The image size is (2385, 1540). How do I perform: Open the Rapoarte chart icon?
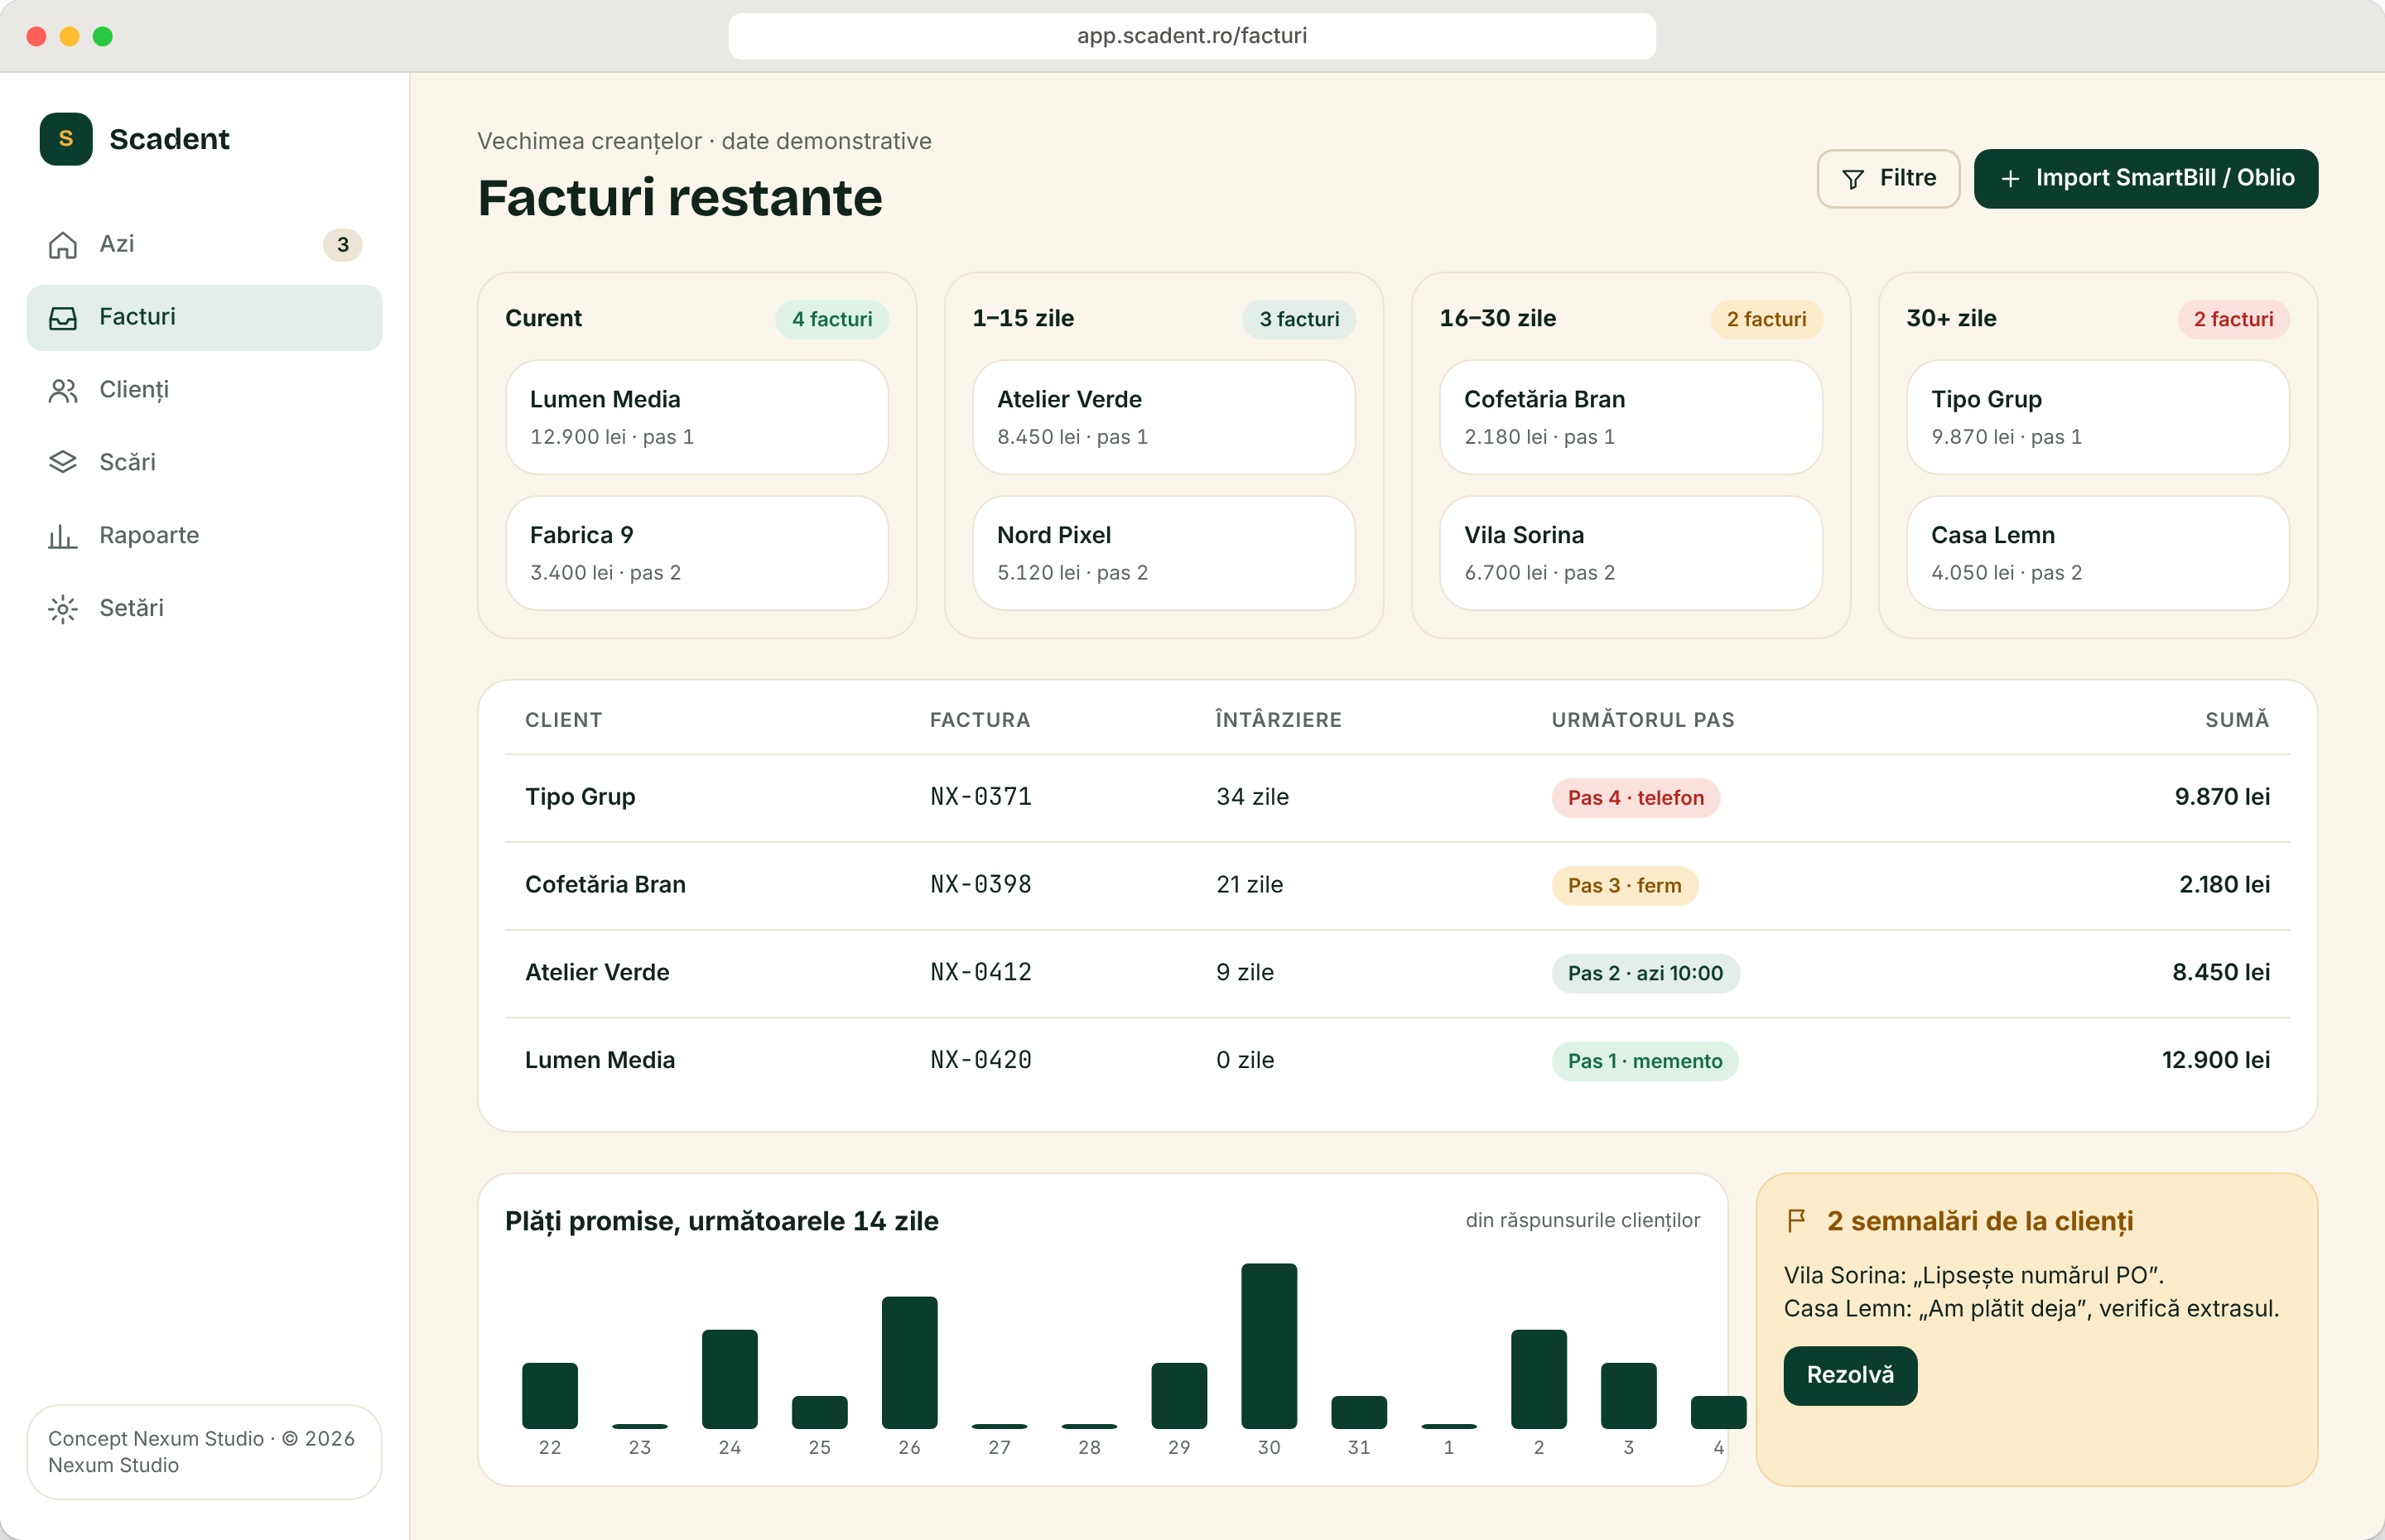63,536
